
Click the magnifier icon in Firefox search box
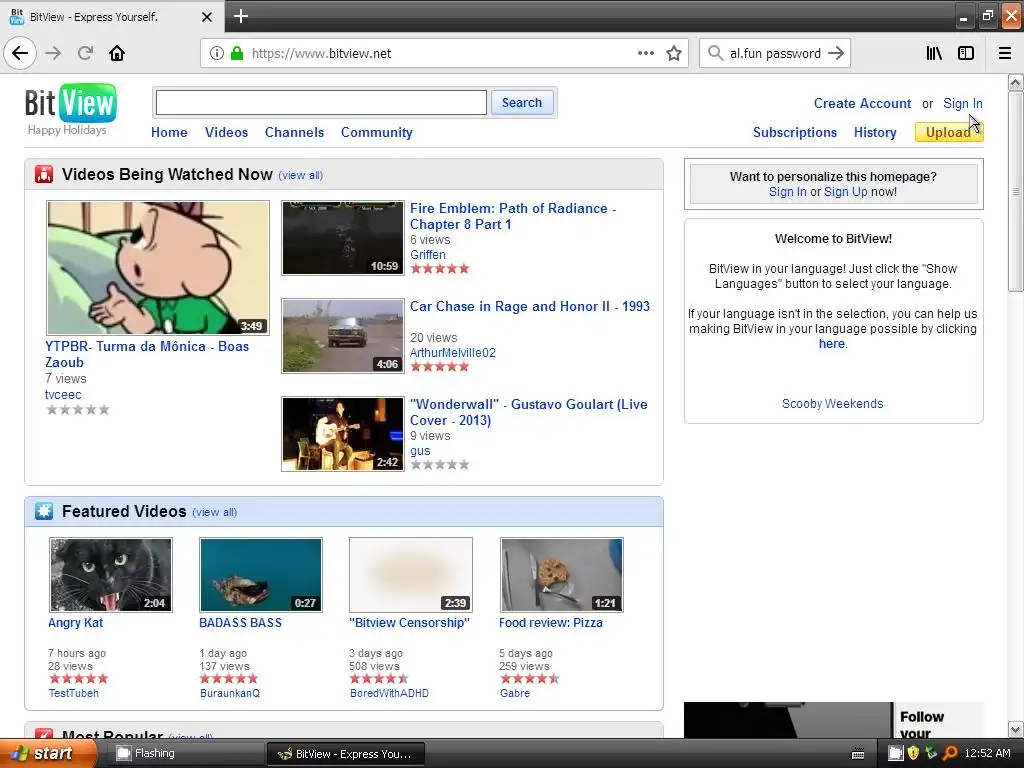(x=715, y=53)
